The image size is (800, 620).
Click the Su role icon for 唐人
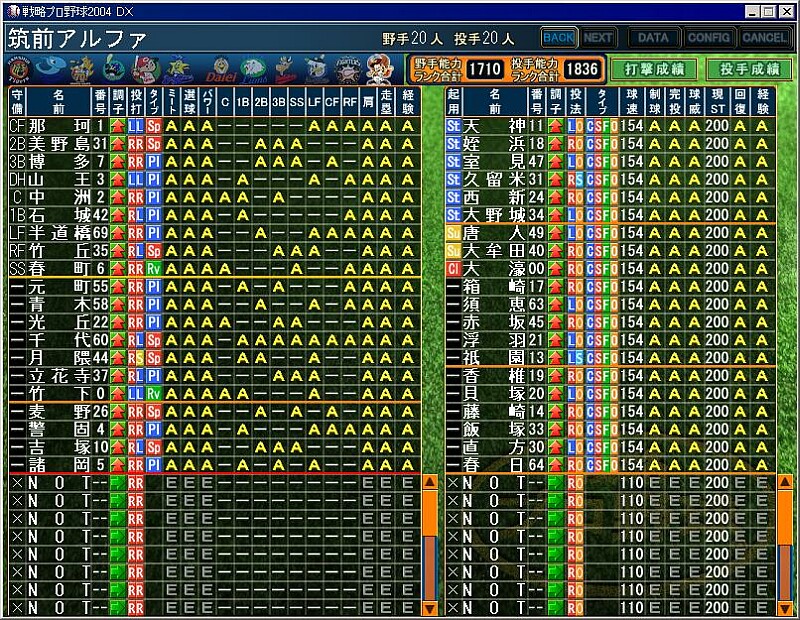click(454, 233)
